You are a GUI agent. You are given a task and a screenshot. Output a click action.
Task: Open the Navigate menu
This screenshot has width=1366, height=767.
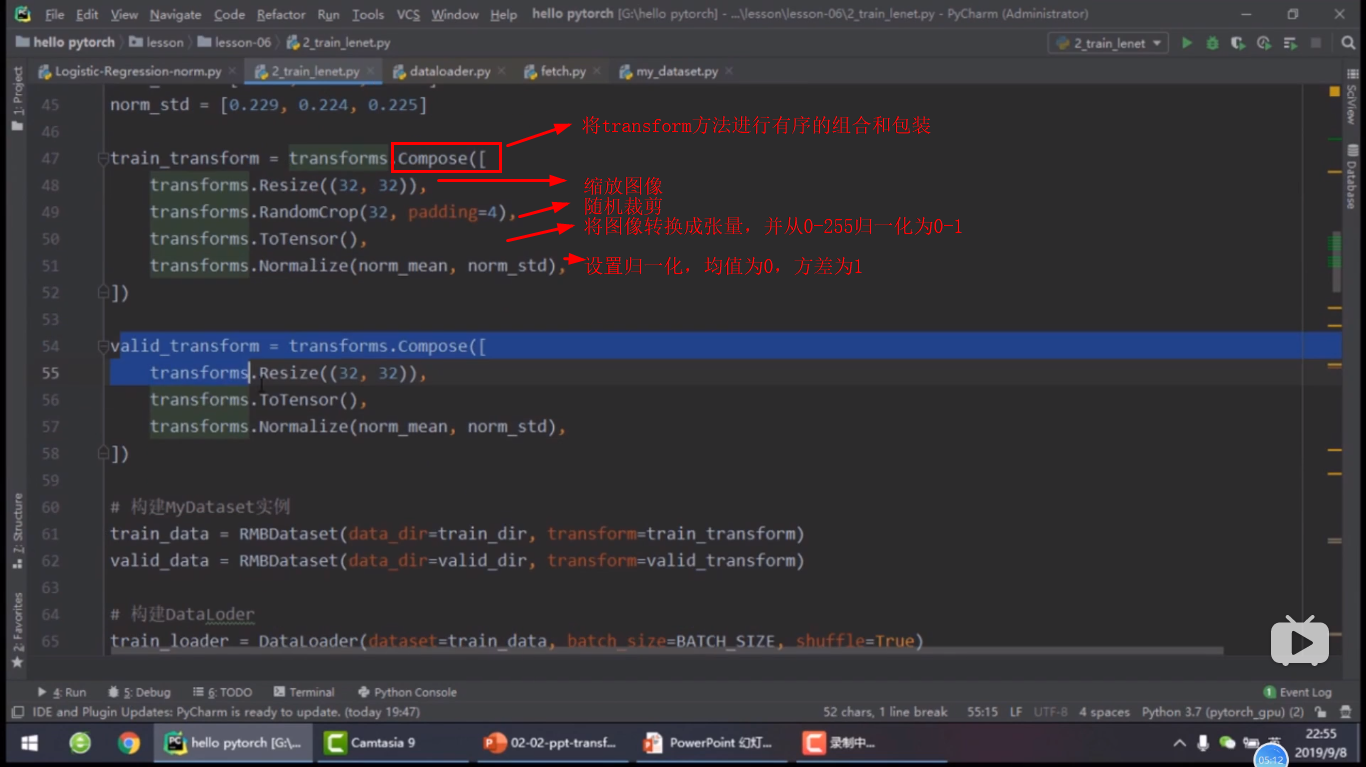(175, 15)
